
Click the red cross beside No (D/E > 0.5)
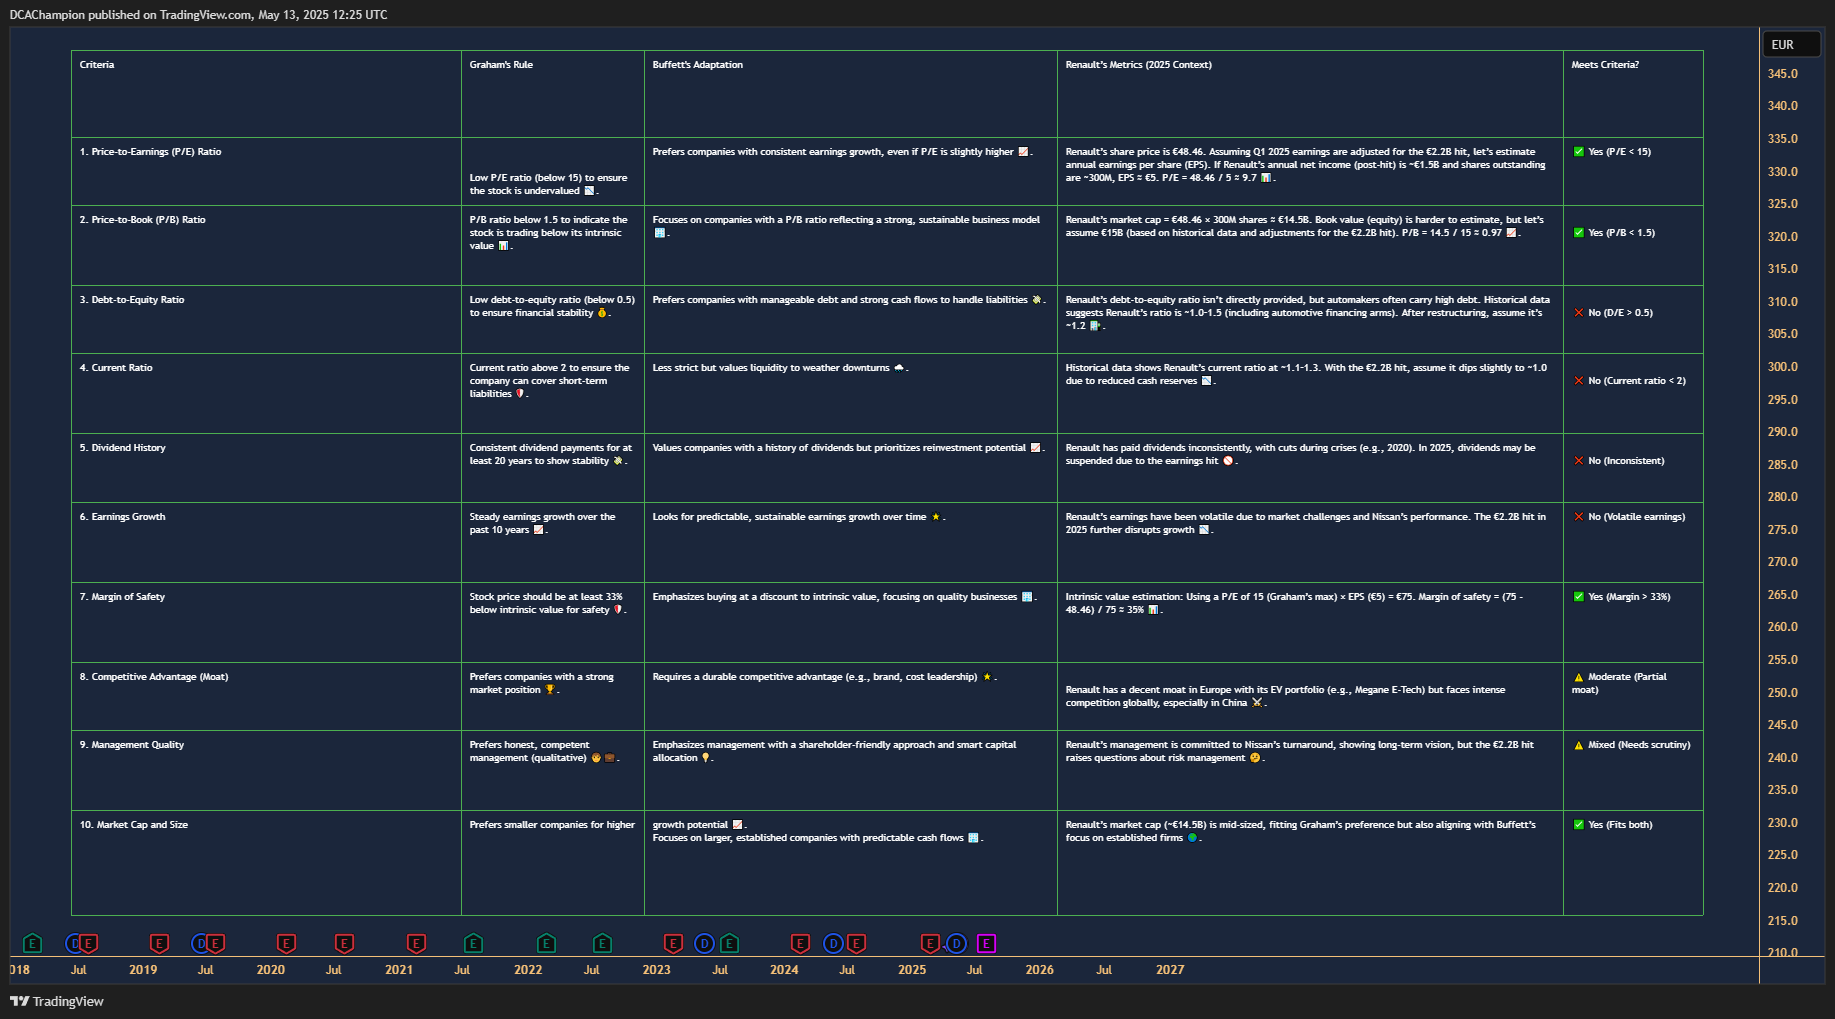(1579, 313)
